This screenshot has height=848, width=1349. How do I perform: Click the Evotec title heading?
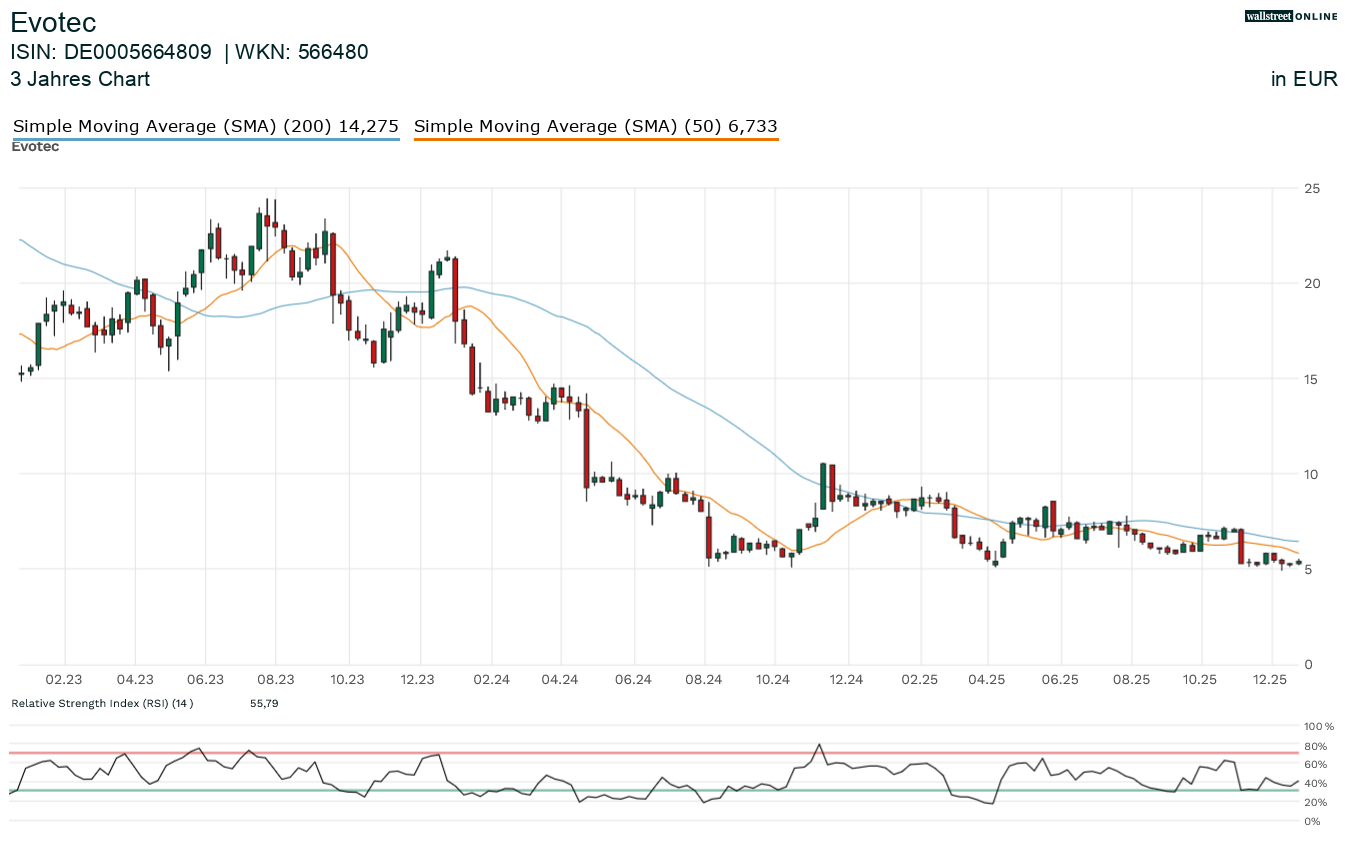pos(53,22)
